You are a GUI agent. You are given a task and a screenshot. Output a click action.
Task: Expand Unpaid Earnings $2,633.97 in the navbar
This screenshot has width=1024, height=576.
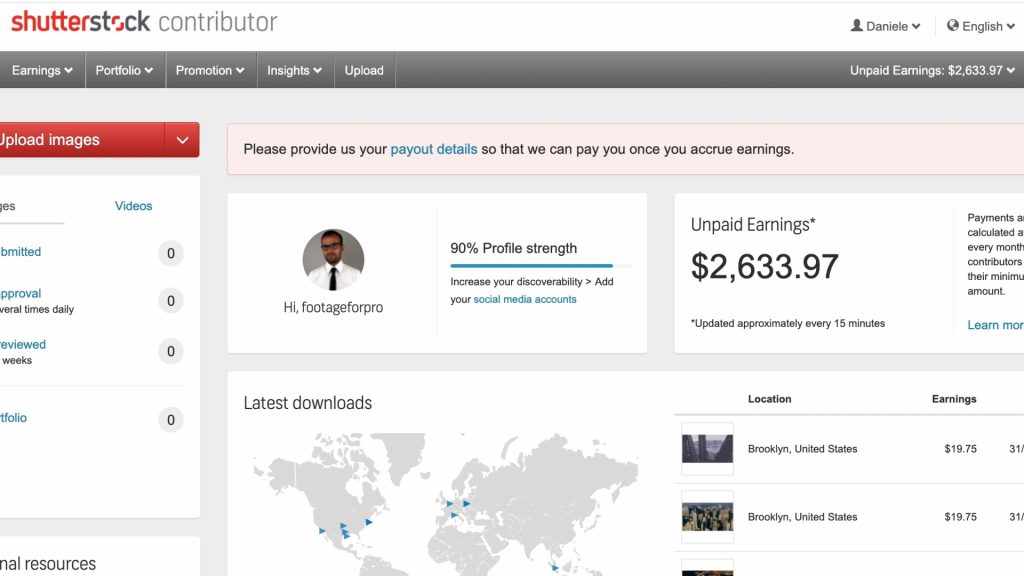coord(932,70)
